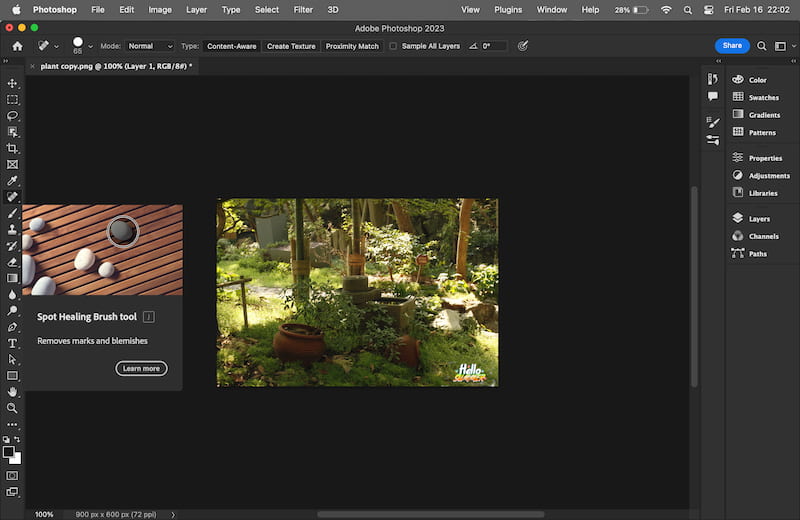Select the Object Selection tool
The height and width of the screenshot is (520, 800).
coord(12,132)
